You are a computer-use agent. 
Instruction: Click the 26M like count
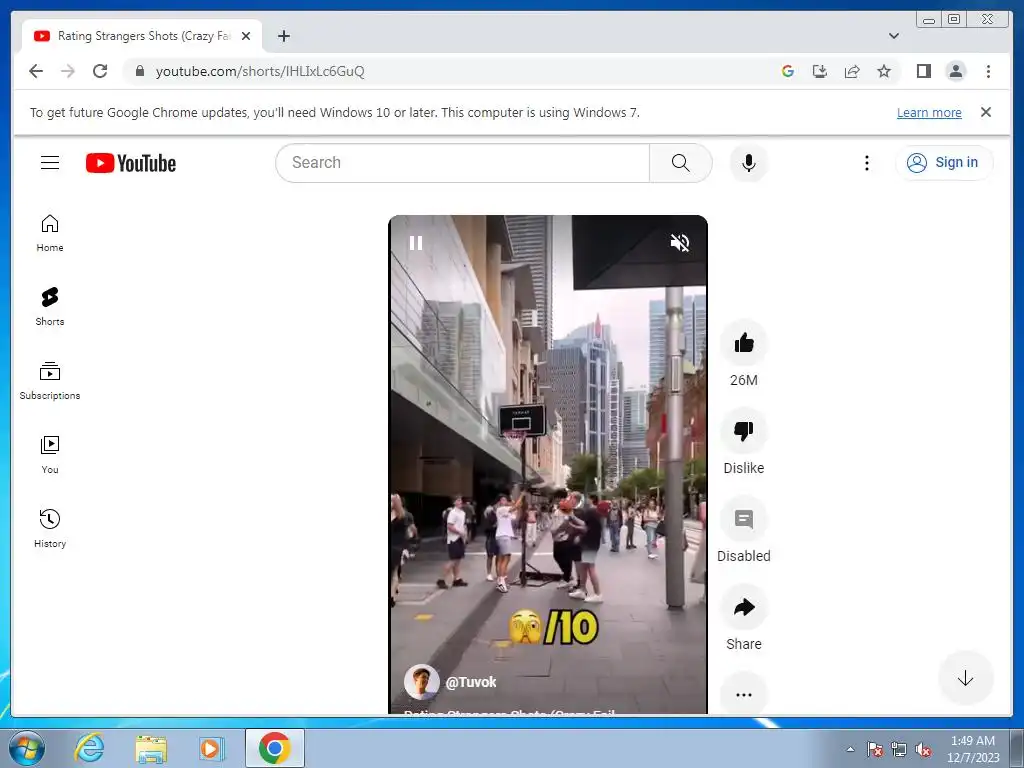[744, 380]
